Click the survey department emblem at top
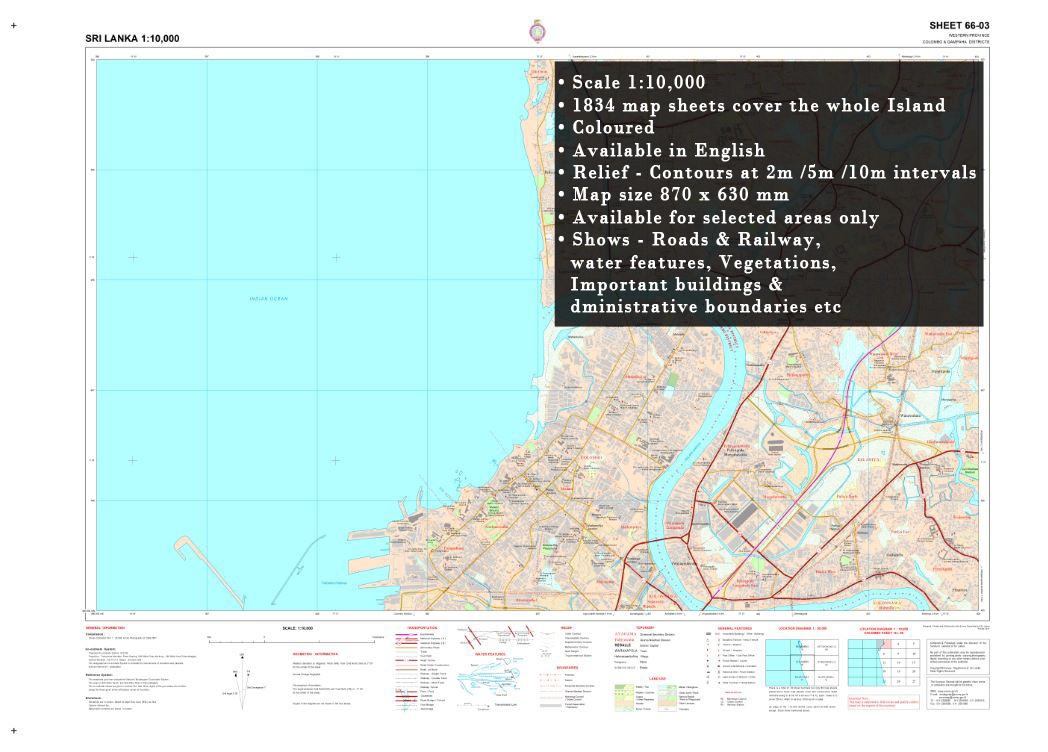 click(x=537, y=31)
